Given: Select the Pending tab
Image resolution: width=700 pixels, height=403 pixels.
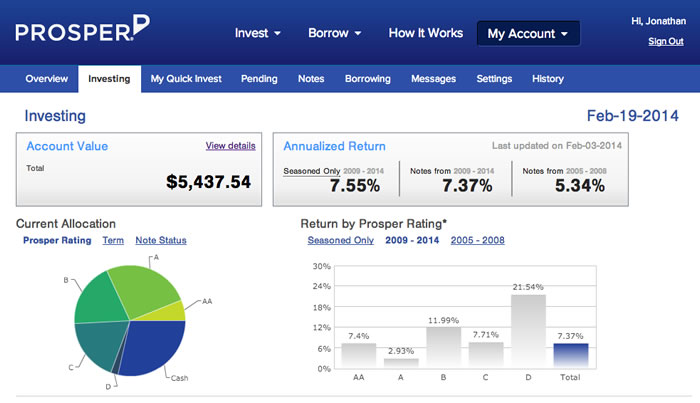Looking at the screenshot, I should [x=259, y=79].
